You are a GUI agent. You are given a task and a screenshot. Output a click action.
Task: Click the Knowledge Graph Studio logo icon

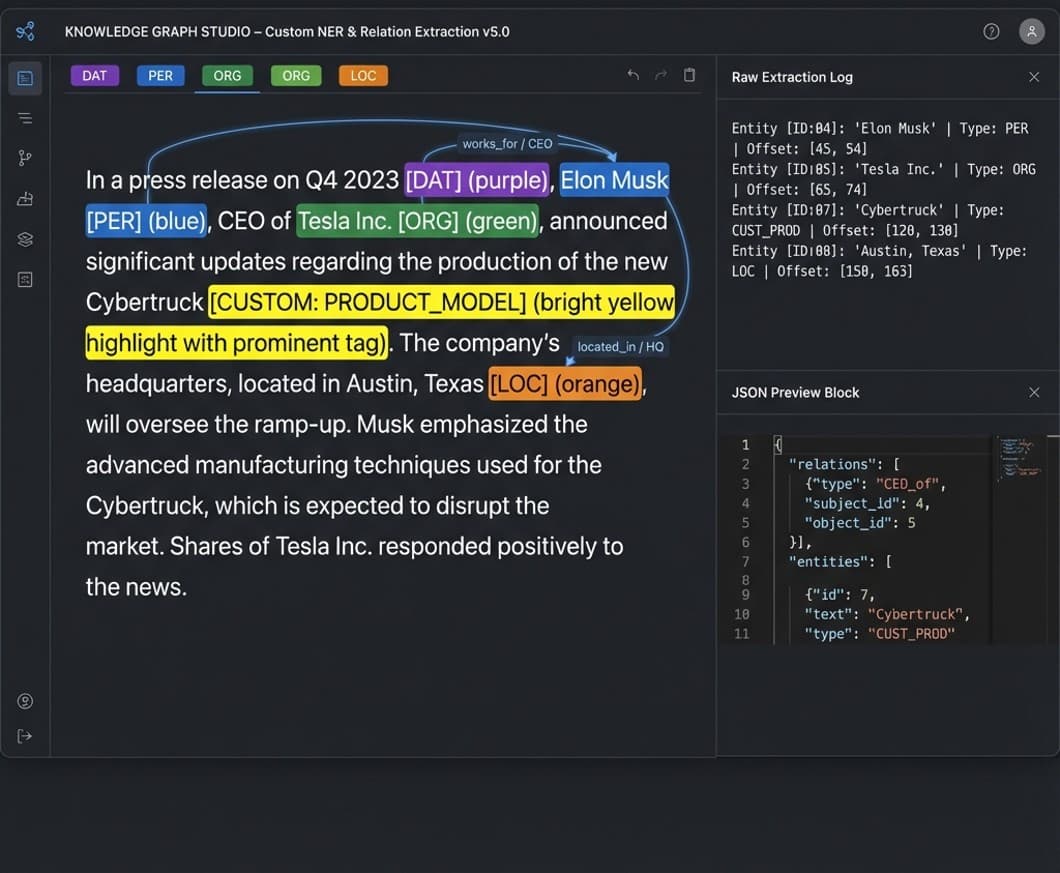coord(25,31)
